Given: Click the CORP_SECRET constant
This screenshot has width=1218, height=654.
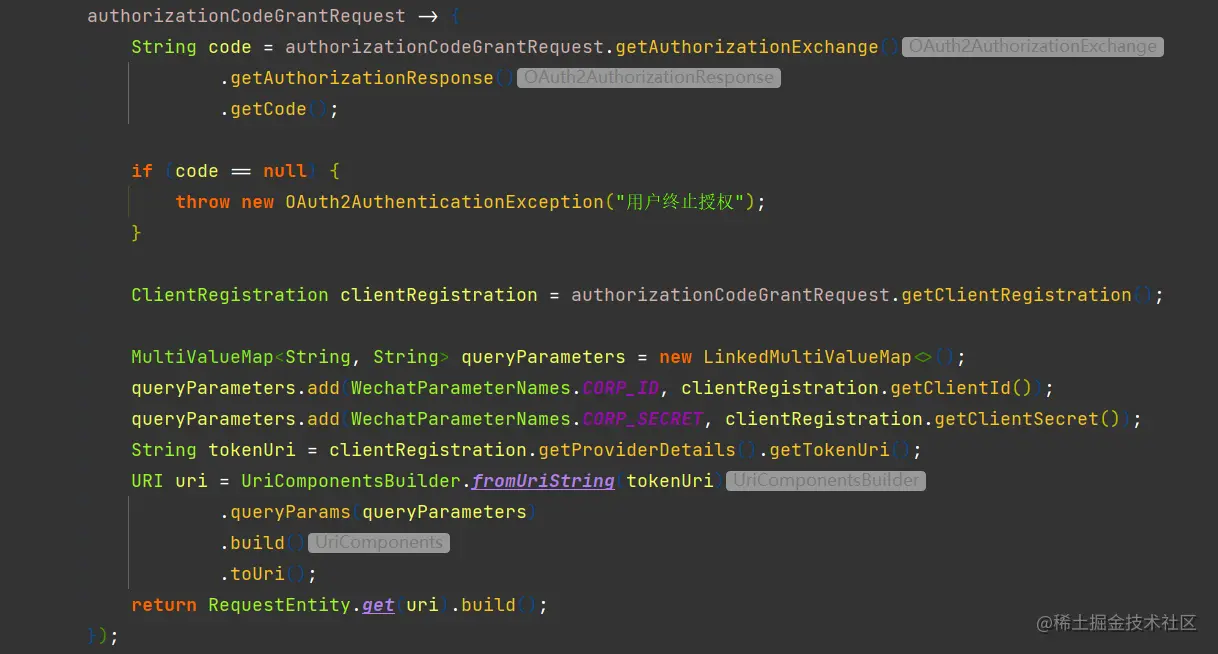Looking at the screenshot, I should click(x=642, y=419).
